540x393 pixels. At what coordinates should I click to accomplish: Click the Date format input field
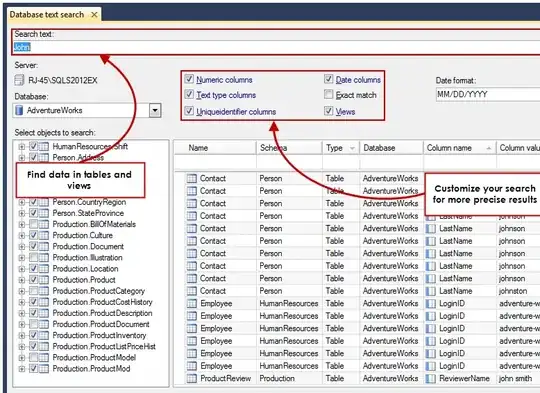[488, 94]
